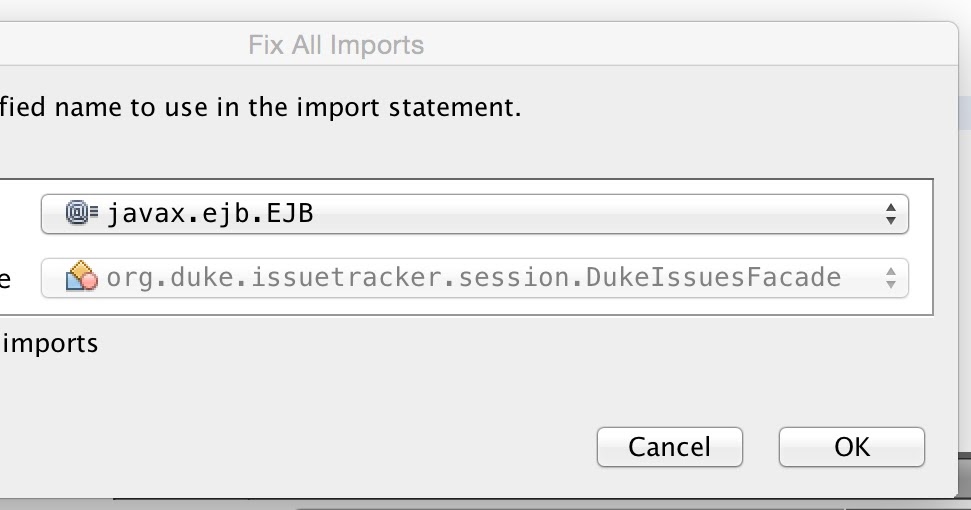Click the truncated label left of DukeIssuesFacade
The height and width of the screenshot is (510, 971).
[x=5, y=280]
